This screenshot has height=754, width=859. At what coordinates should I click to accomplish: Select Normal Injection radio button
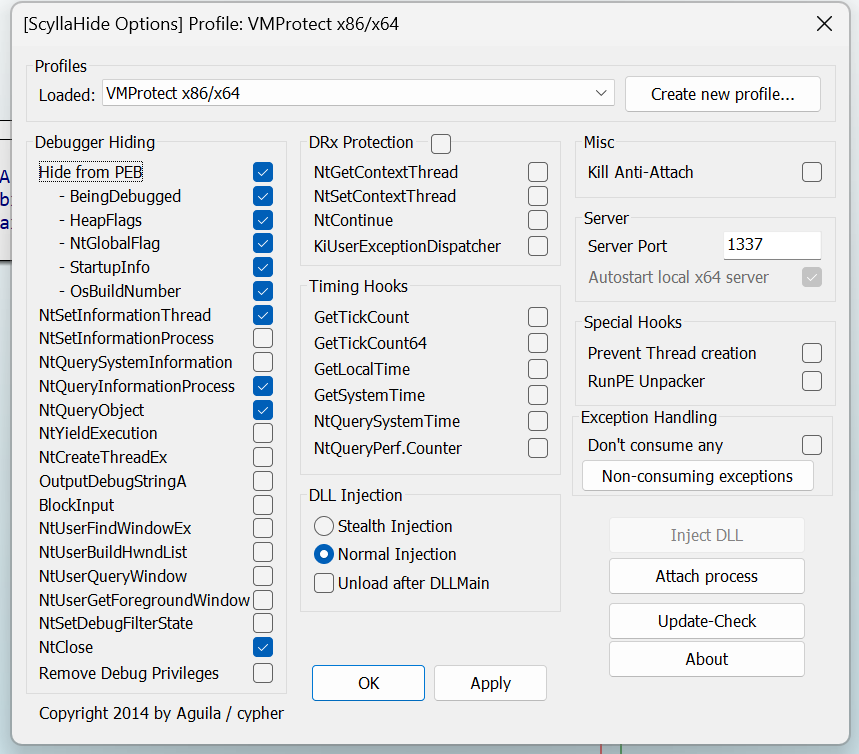[324, 555]
